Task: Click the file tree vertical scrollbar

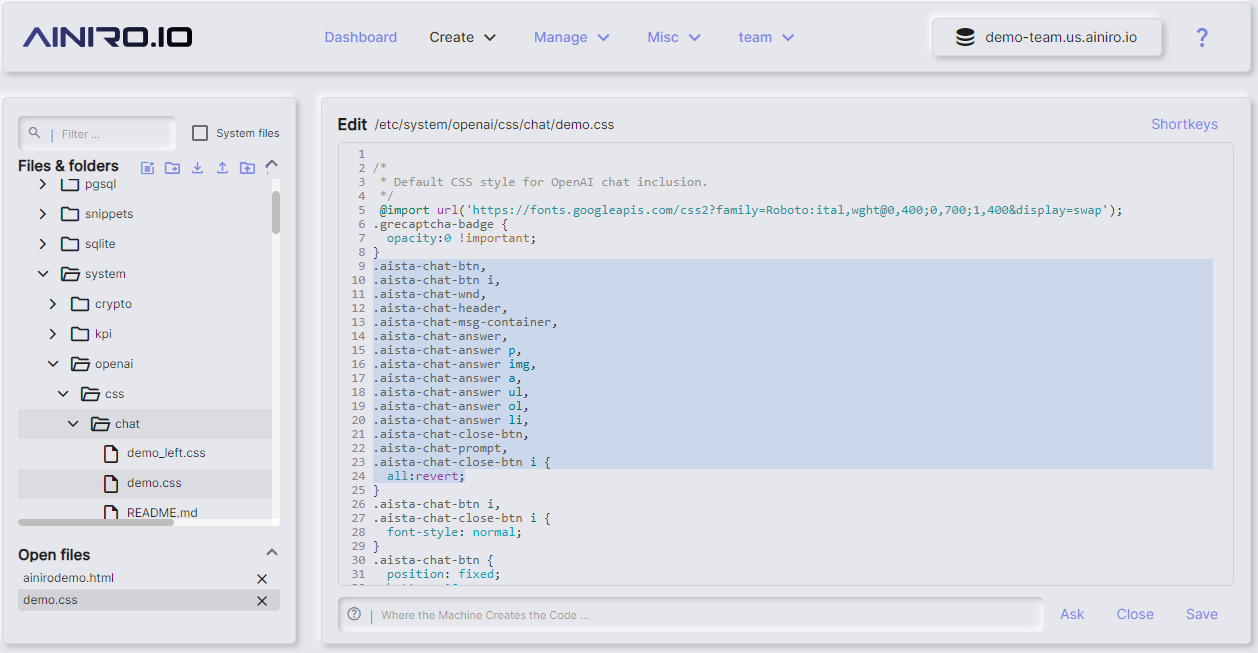Action: click(x=276, y=212)
